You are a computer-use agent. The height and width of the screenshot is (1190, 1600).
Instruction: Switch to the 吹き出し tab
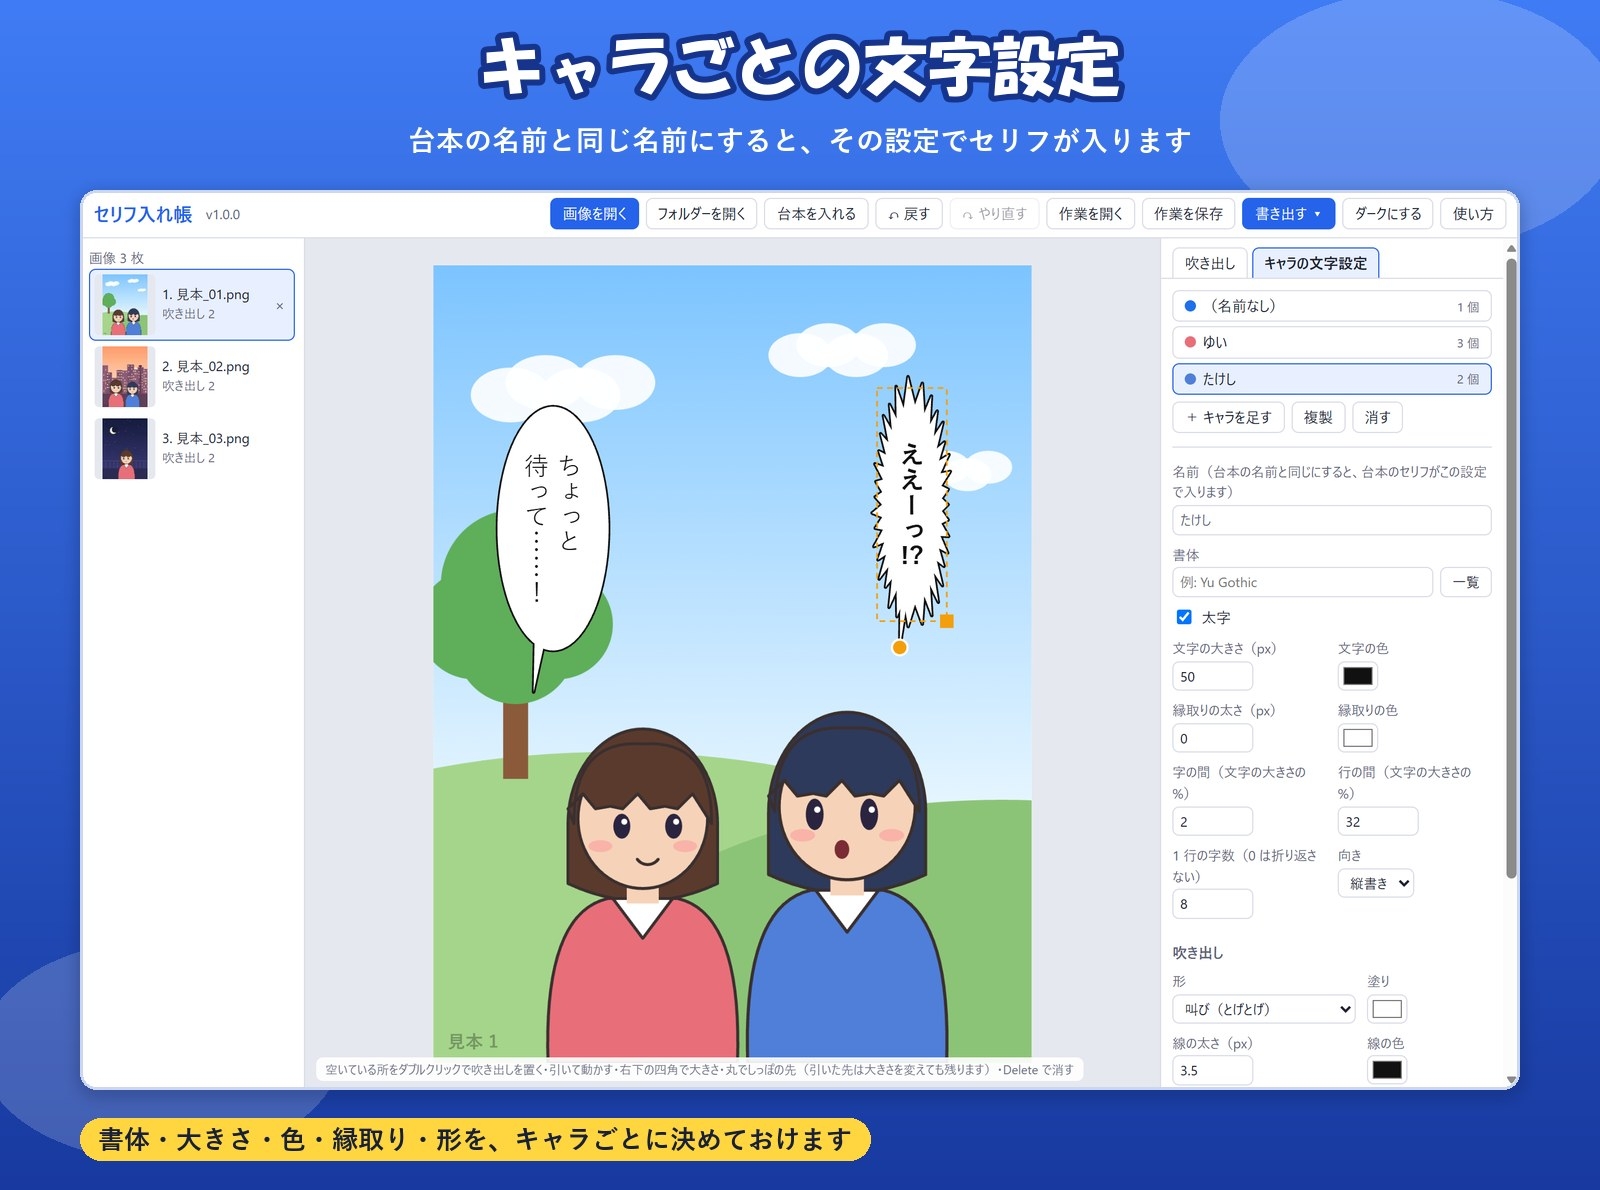(x=1210, y=263)
